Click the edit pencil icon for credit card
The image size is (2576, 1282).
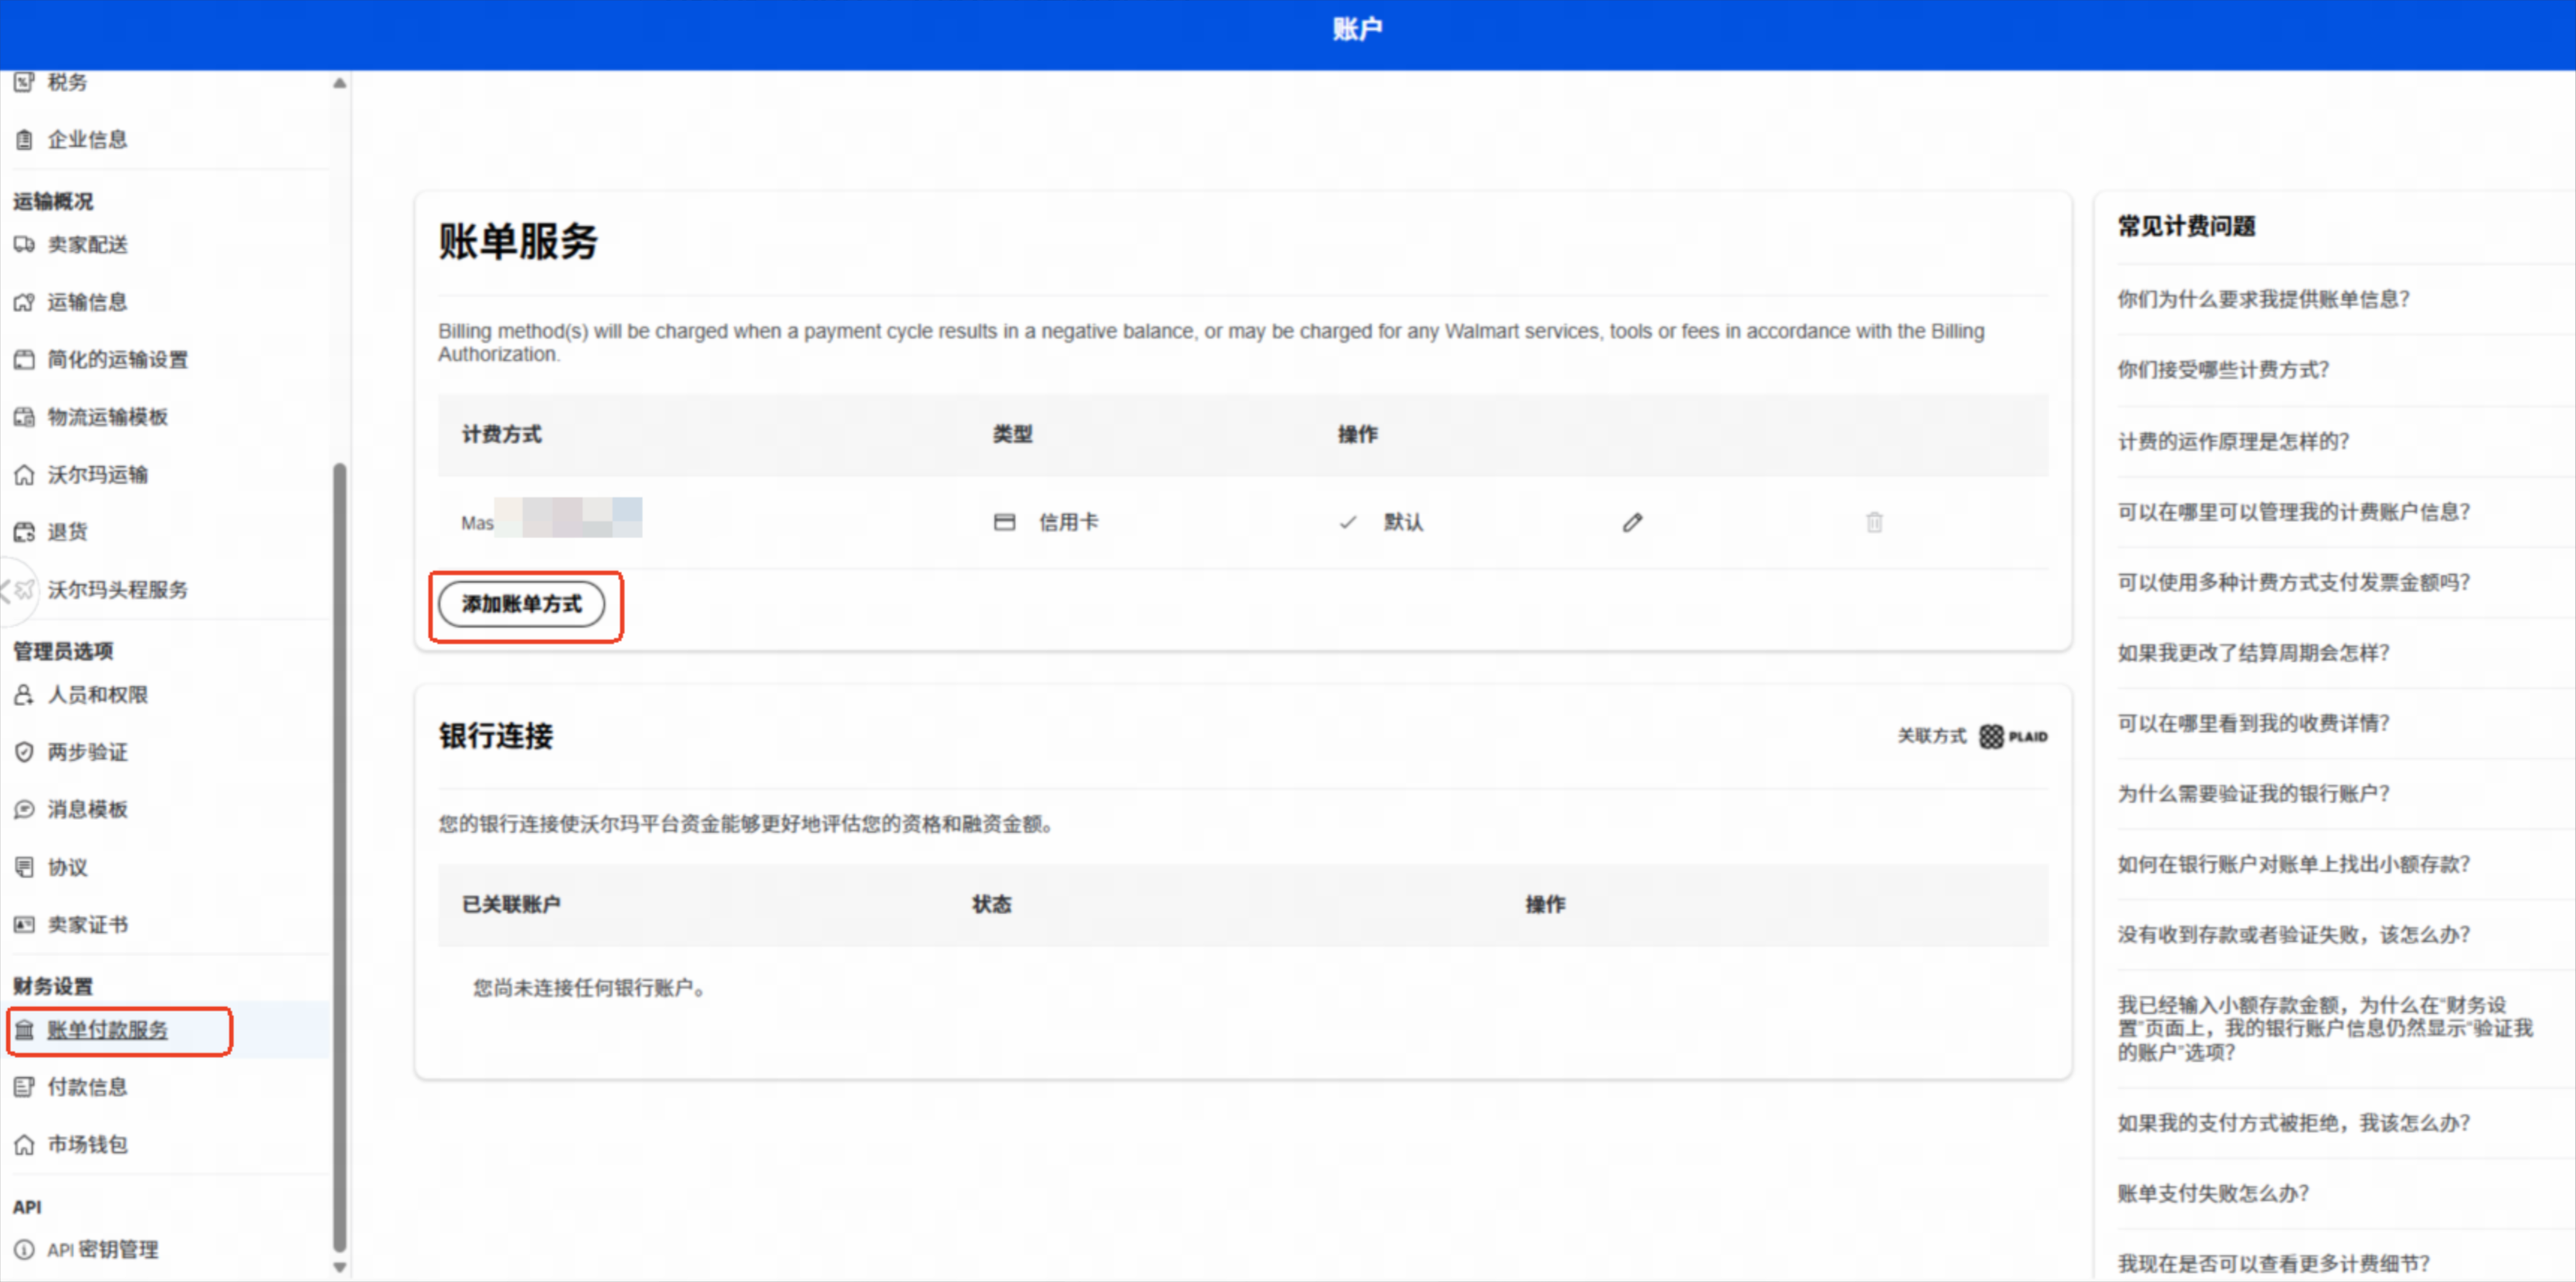[1632, 522]
